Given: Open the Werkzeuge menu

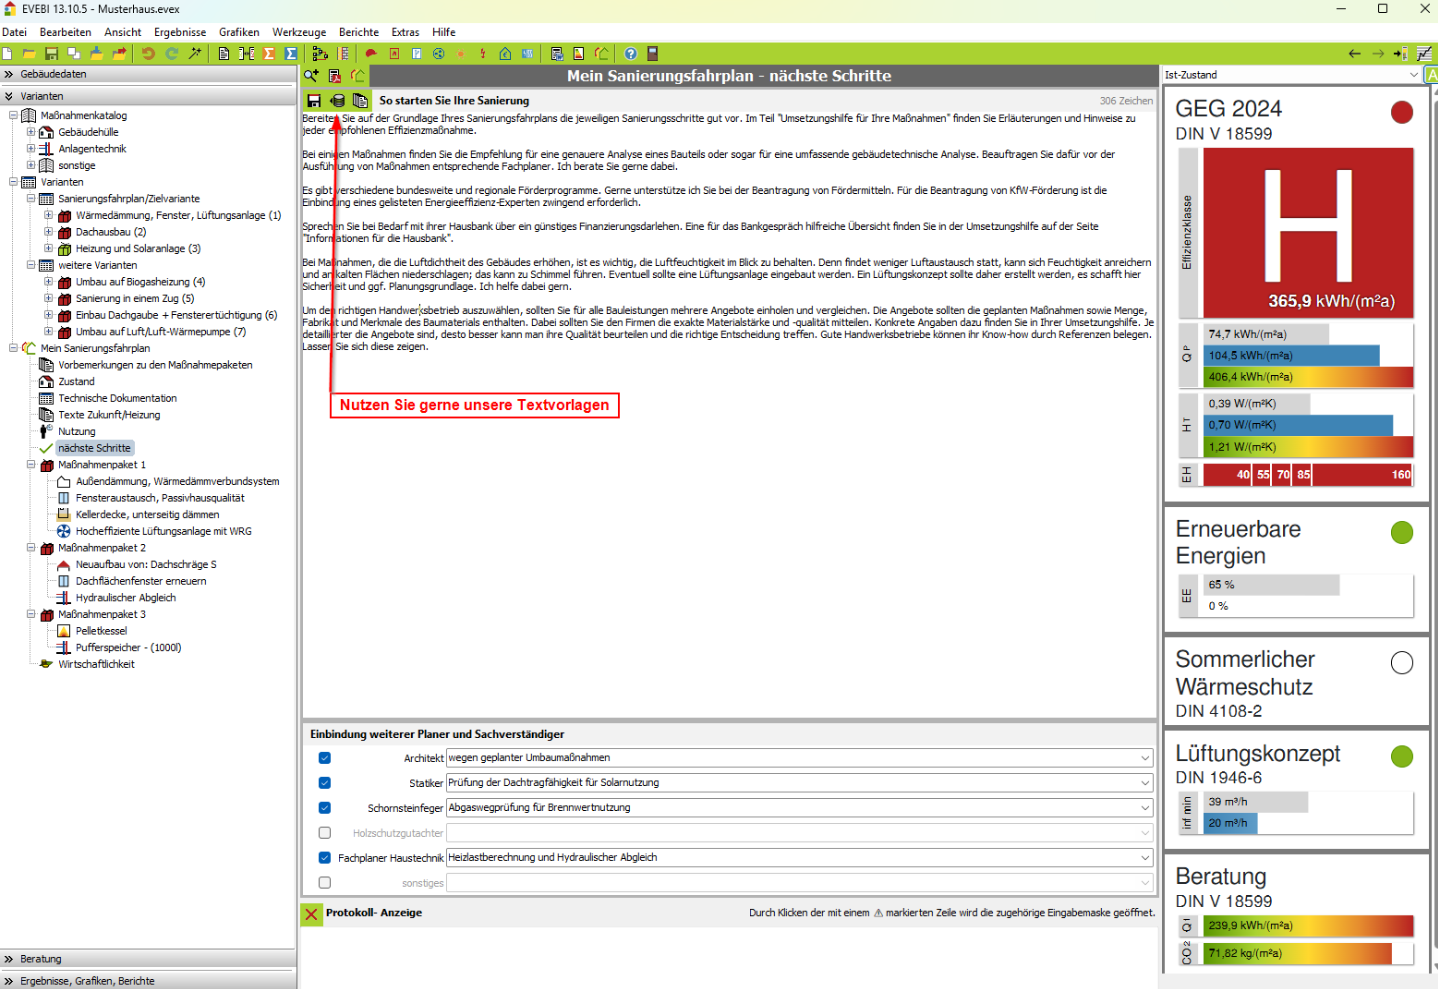Looking at the screenshot, I should point(299,32).
